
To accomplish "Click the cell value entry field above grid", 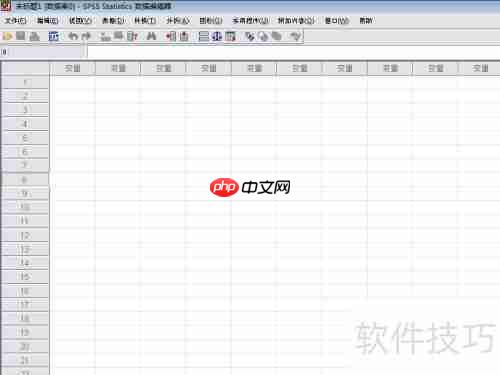I will (x=293, y=52).
